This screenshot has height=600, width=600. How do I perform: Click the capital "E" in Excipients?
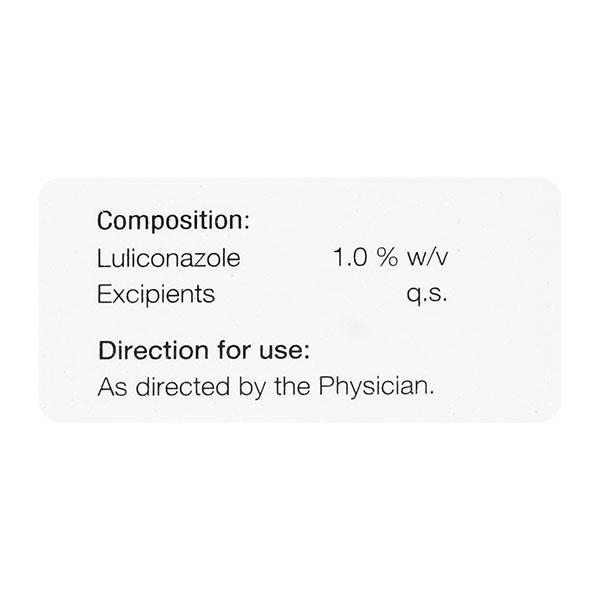coord(102,295)
